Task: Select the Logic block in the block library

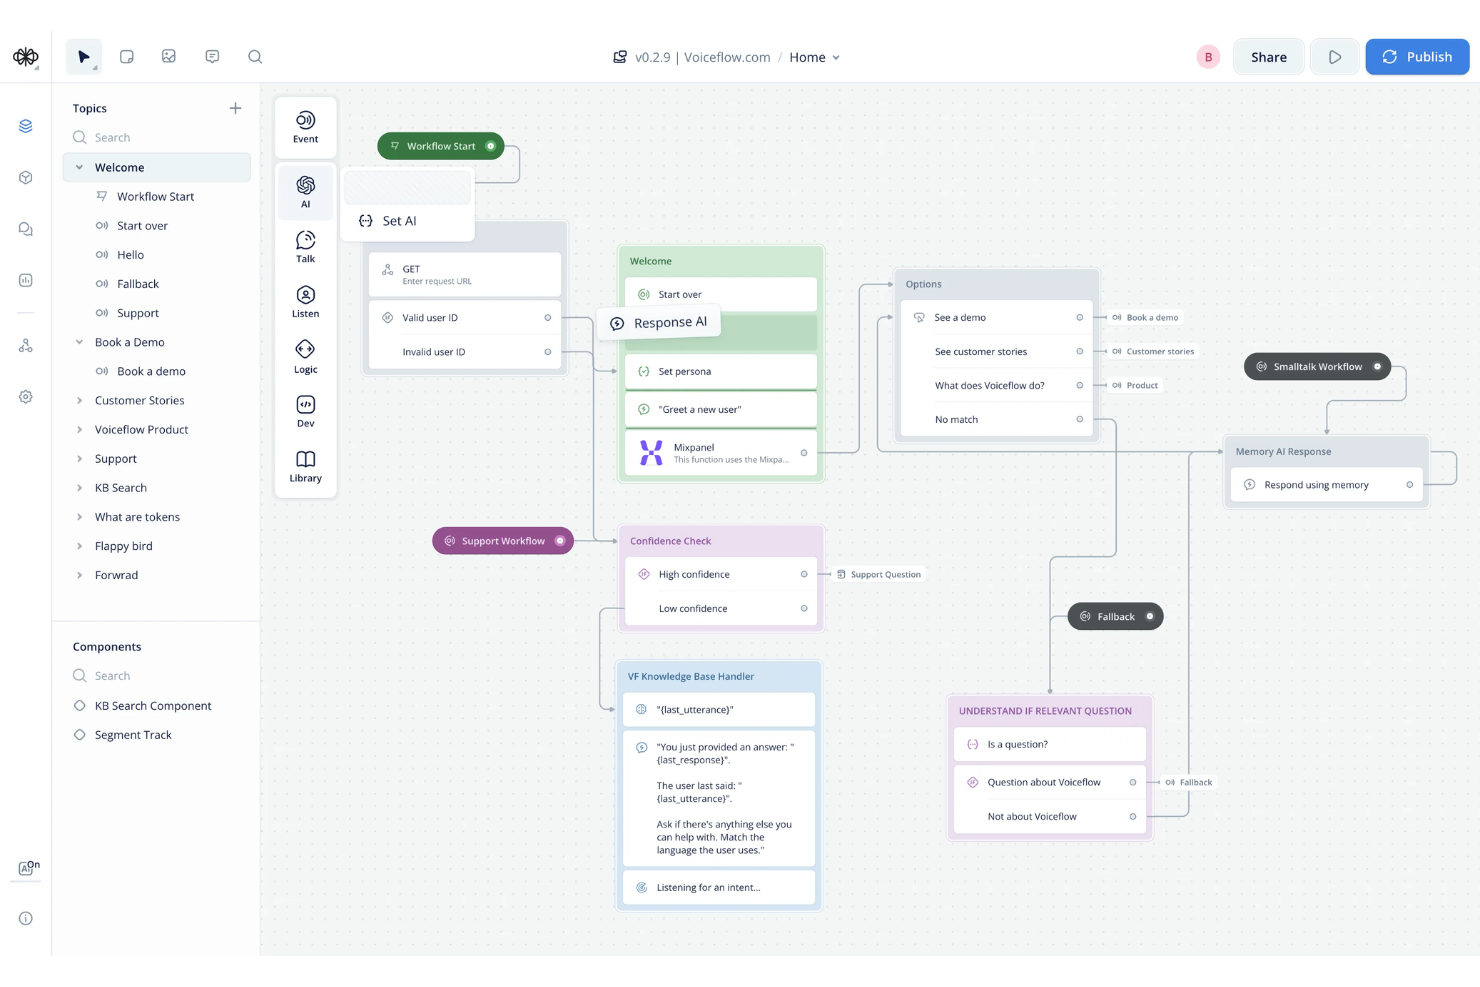Action: point(305,355)
